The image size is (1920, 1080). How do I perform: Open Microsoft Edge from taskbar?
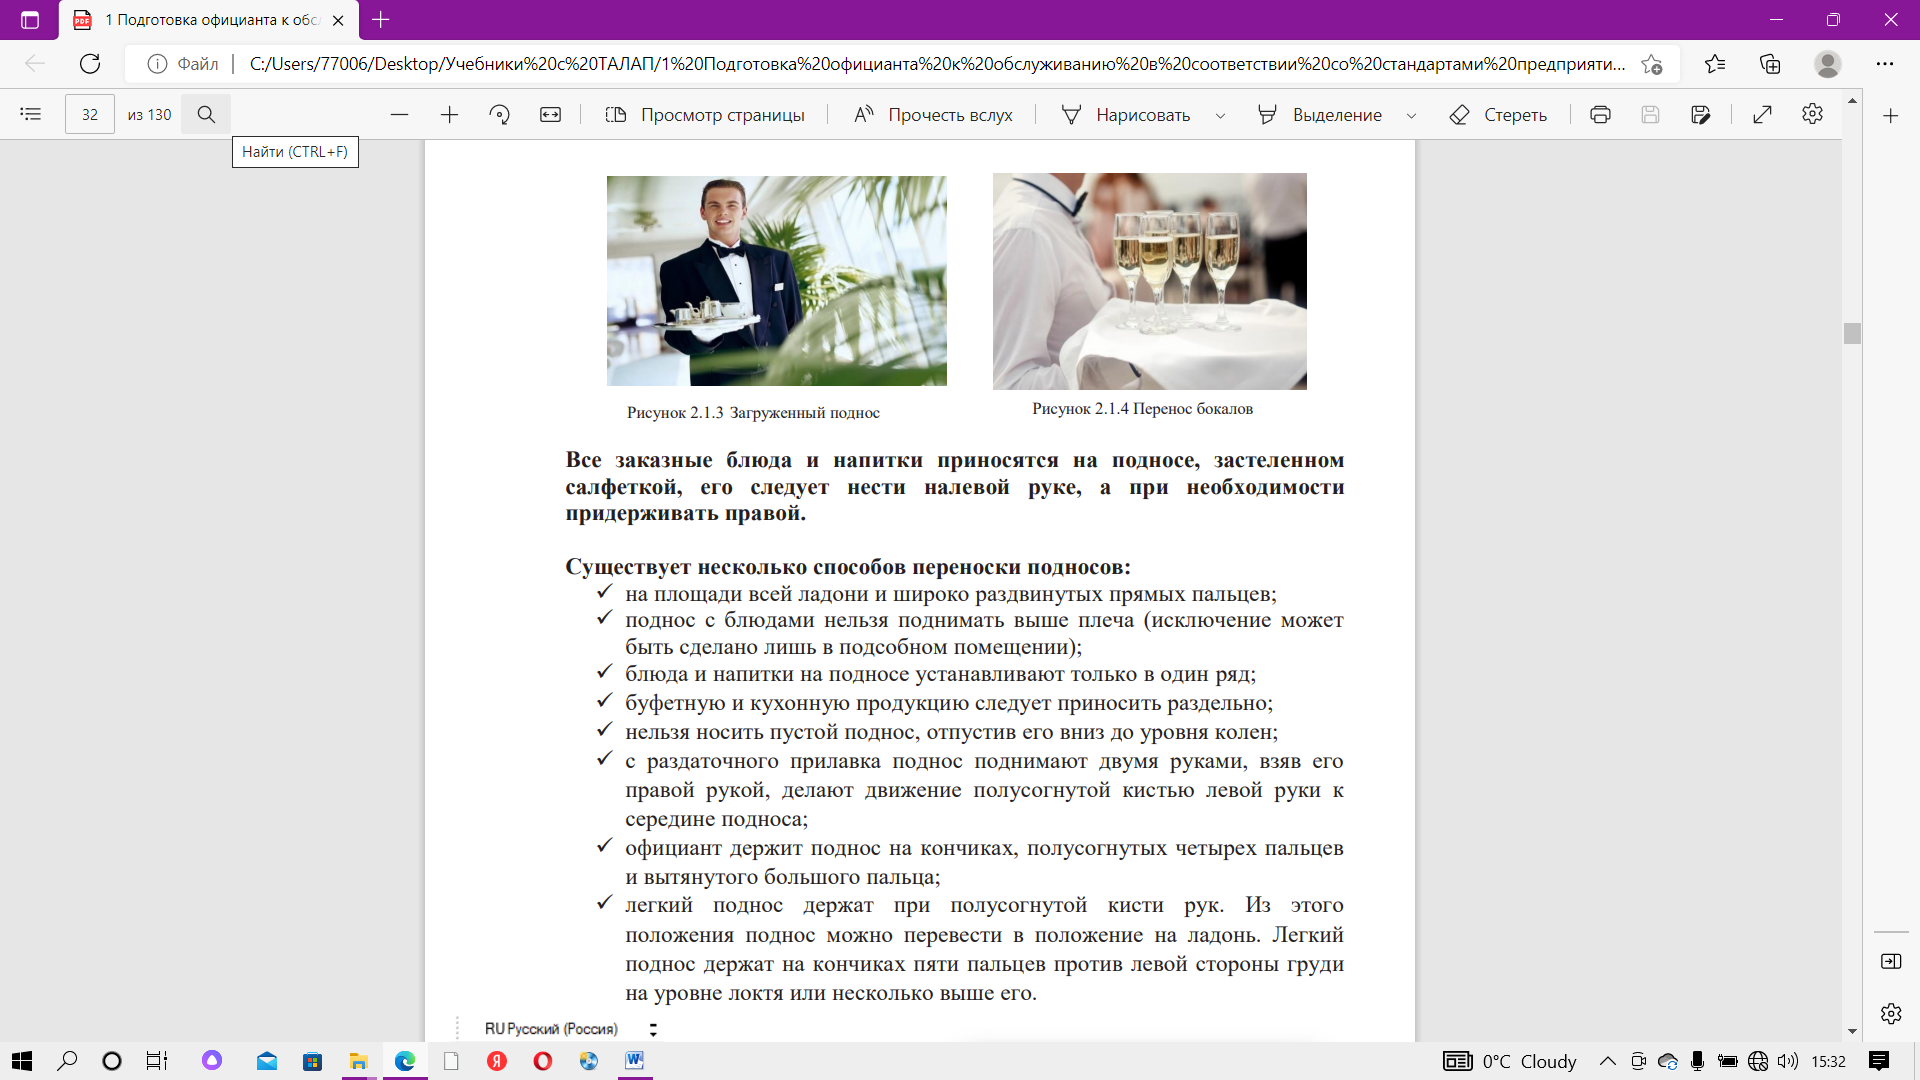point(405,1061)
